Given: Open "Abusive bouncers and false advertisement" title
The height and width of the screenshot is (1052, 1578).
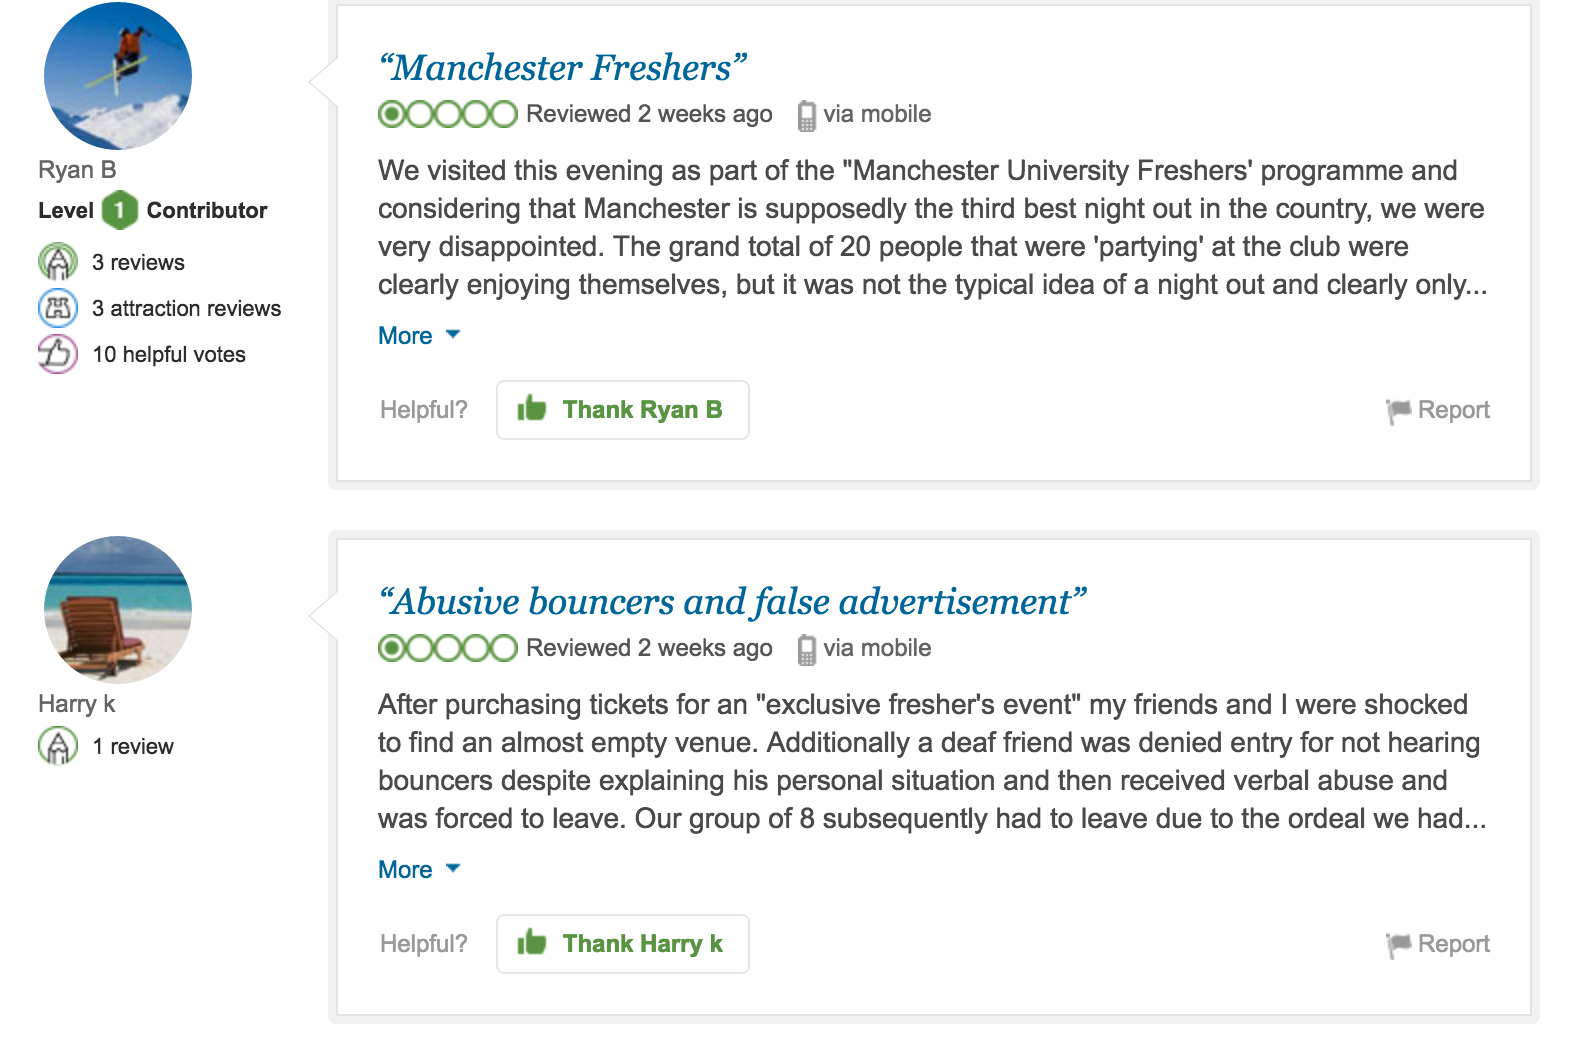Looking at the screenshot, I should point(732,602).
